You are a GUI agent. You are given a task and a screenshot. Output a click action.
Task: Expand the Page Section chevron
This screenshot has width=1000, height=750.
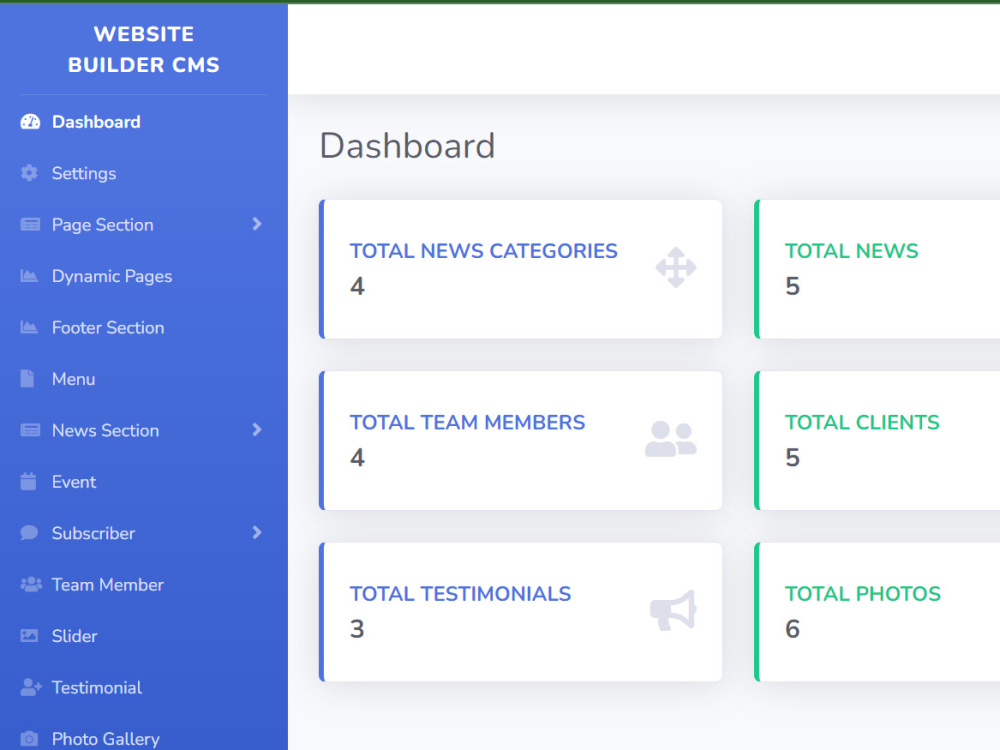click(257, 224)
